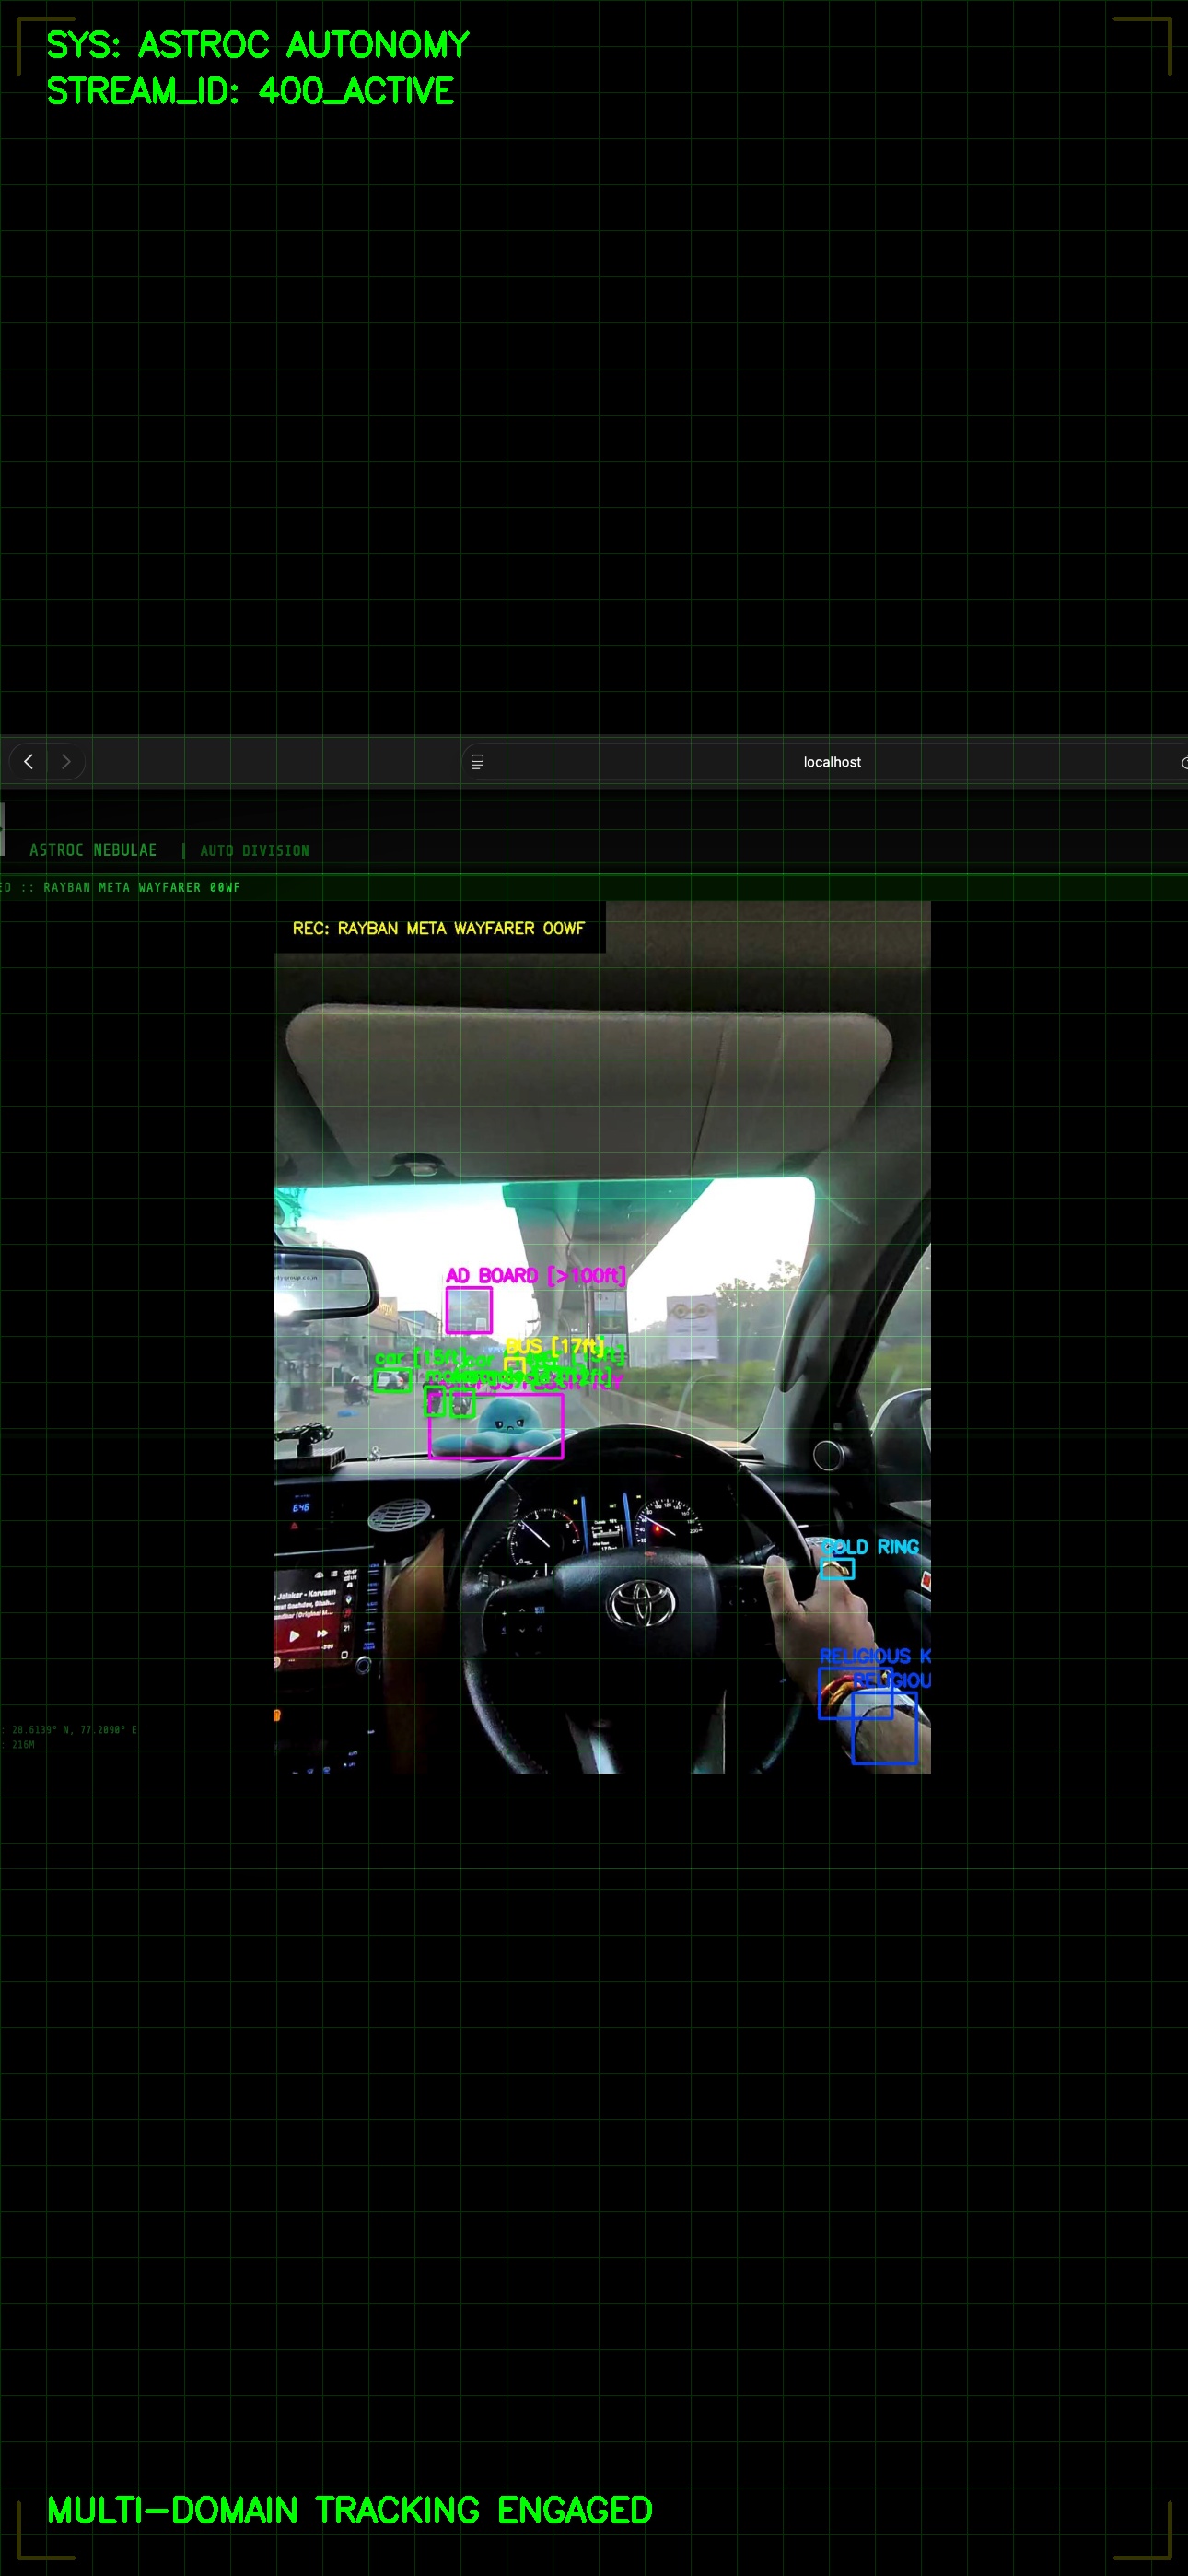The height and width of the screenshot is (2576, 1188).
Task: Click the browser back arrow
Action: [x=29, y=762]
